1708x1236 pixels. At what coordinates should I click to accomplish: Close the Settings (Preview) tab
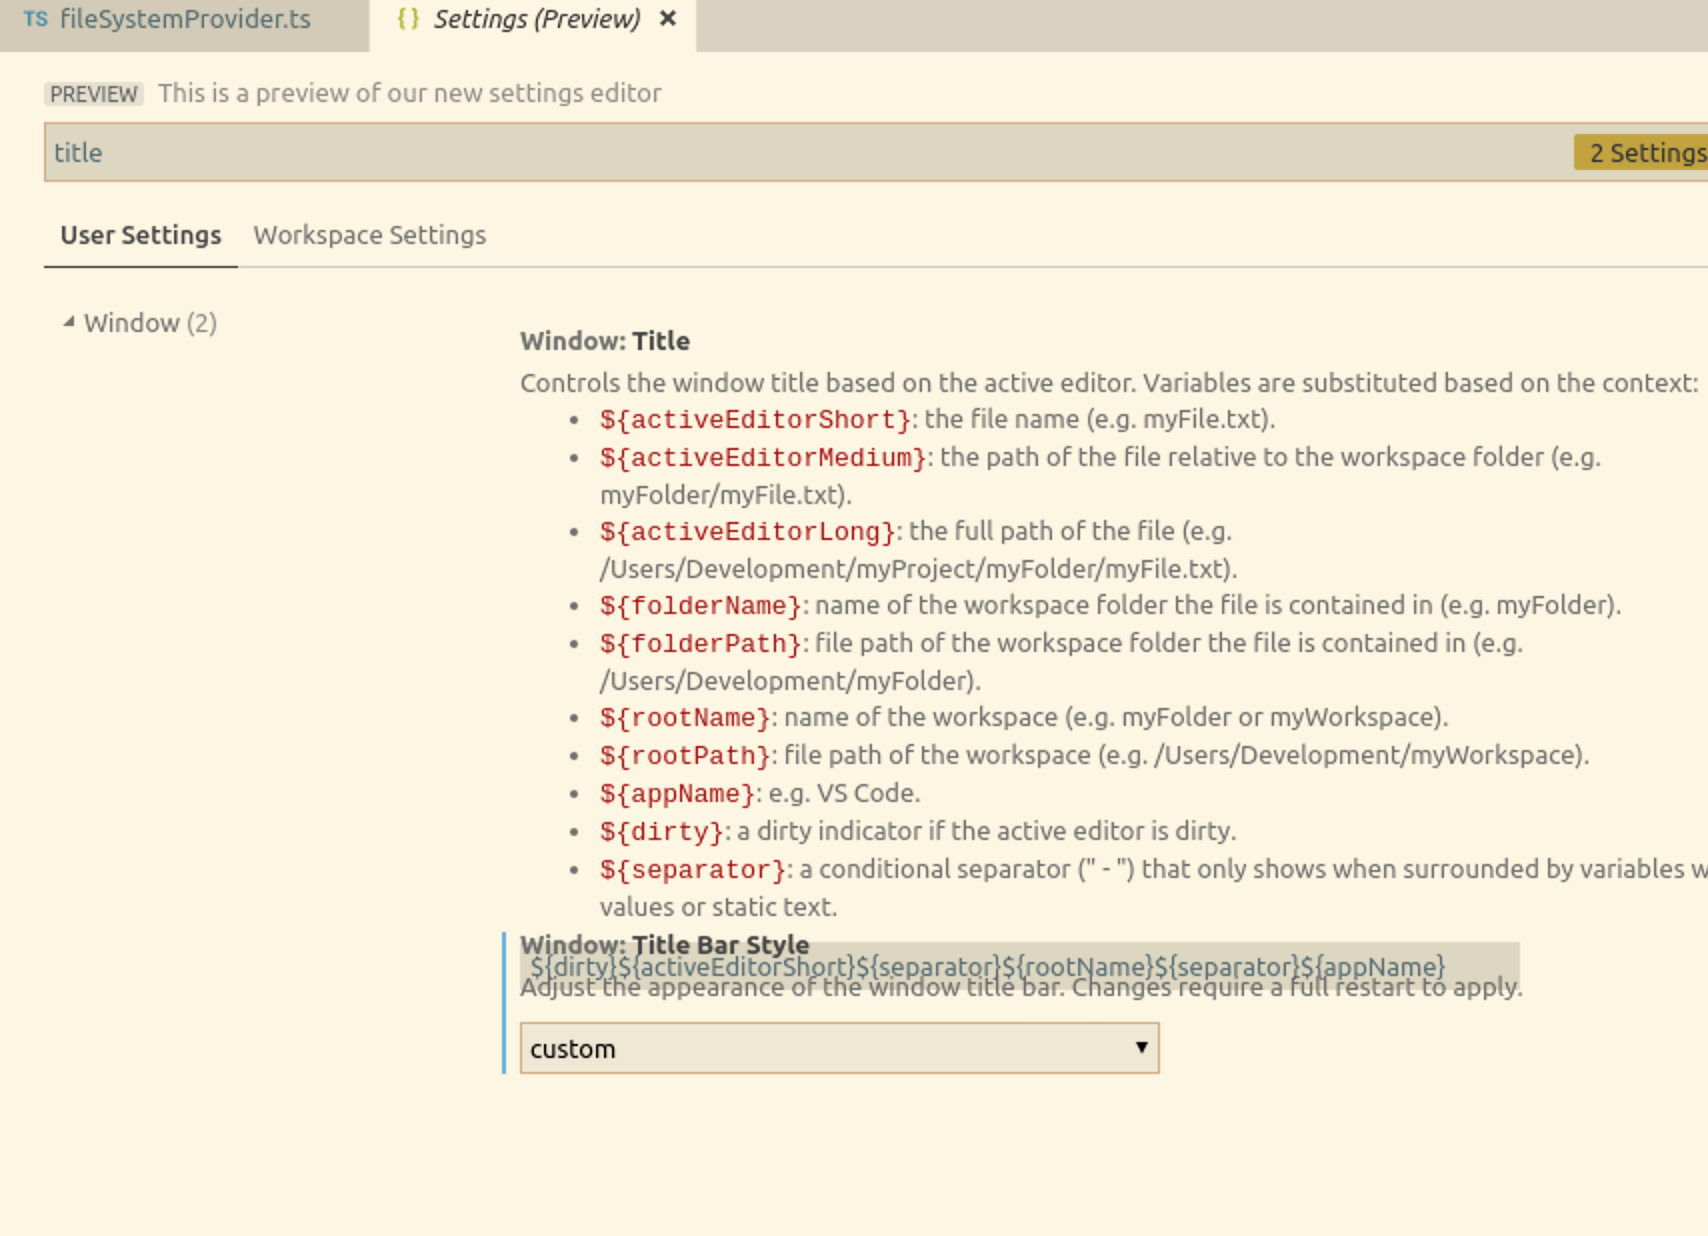click(668, 17)
